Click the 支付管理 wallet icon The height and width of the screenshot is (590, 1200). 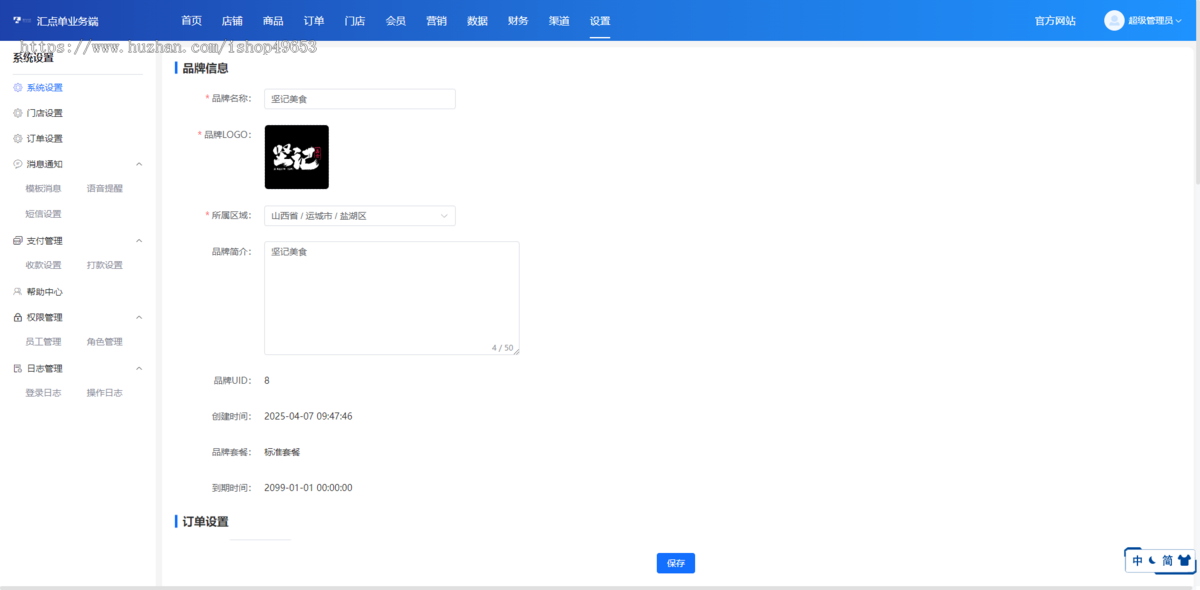[17, 241]
